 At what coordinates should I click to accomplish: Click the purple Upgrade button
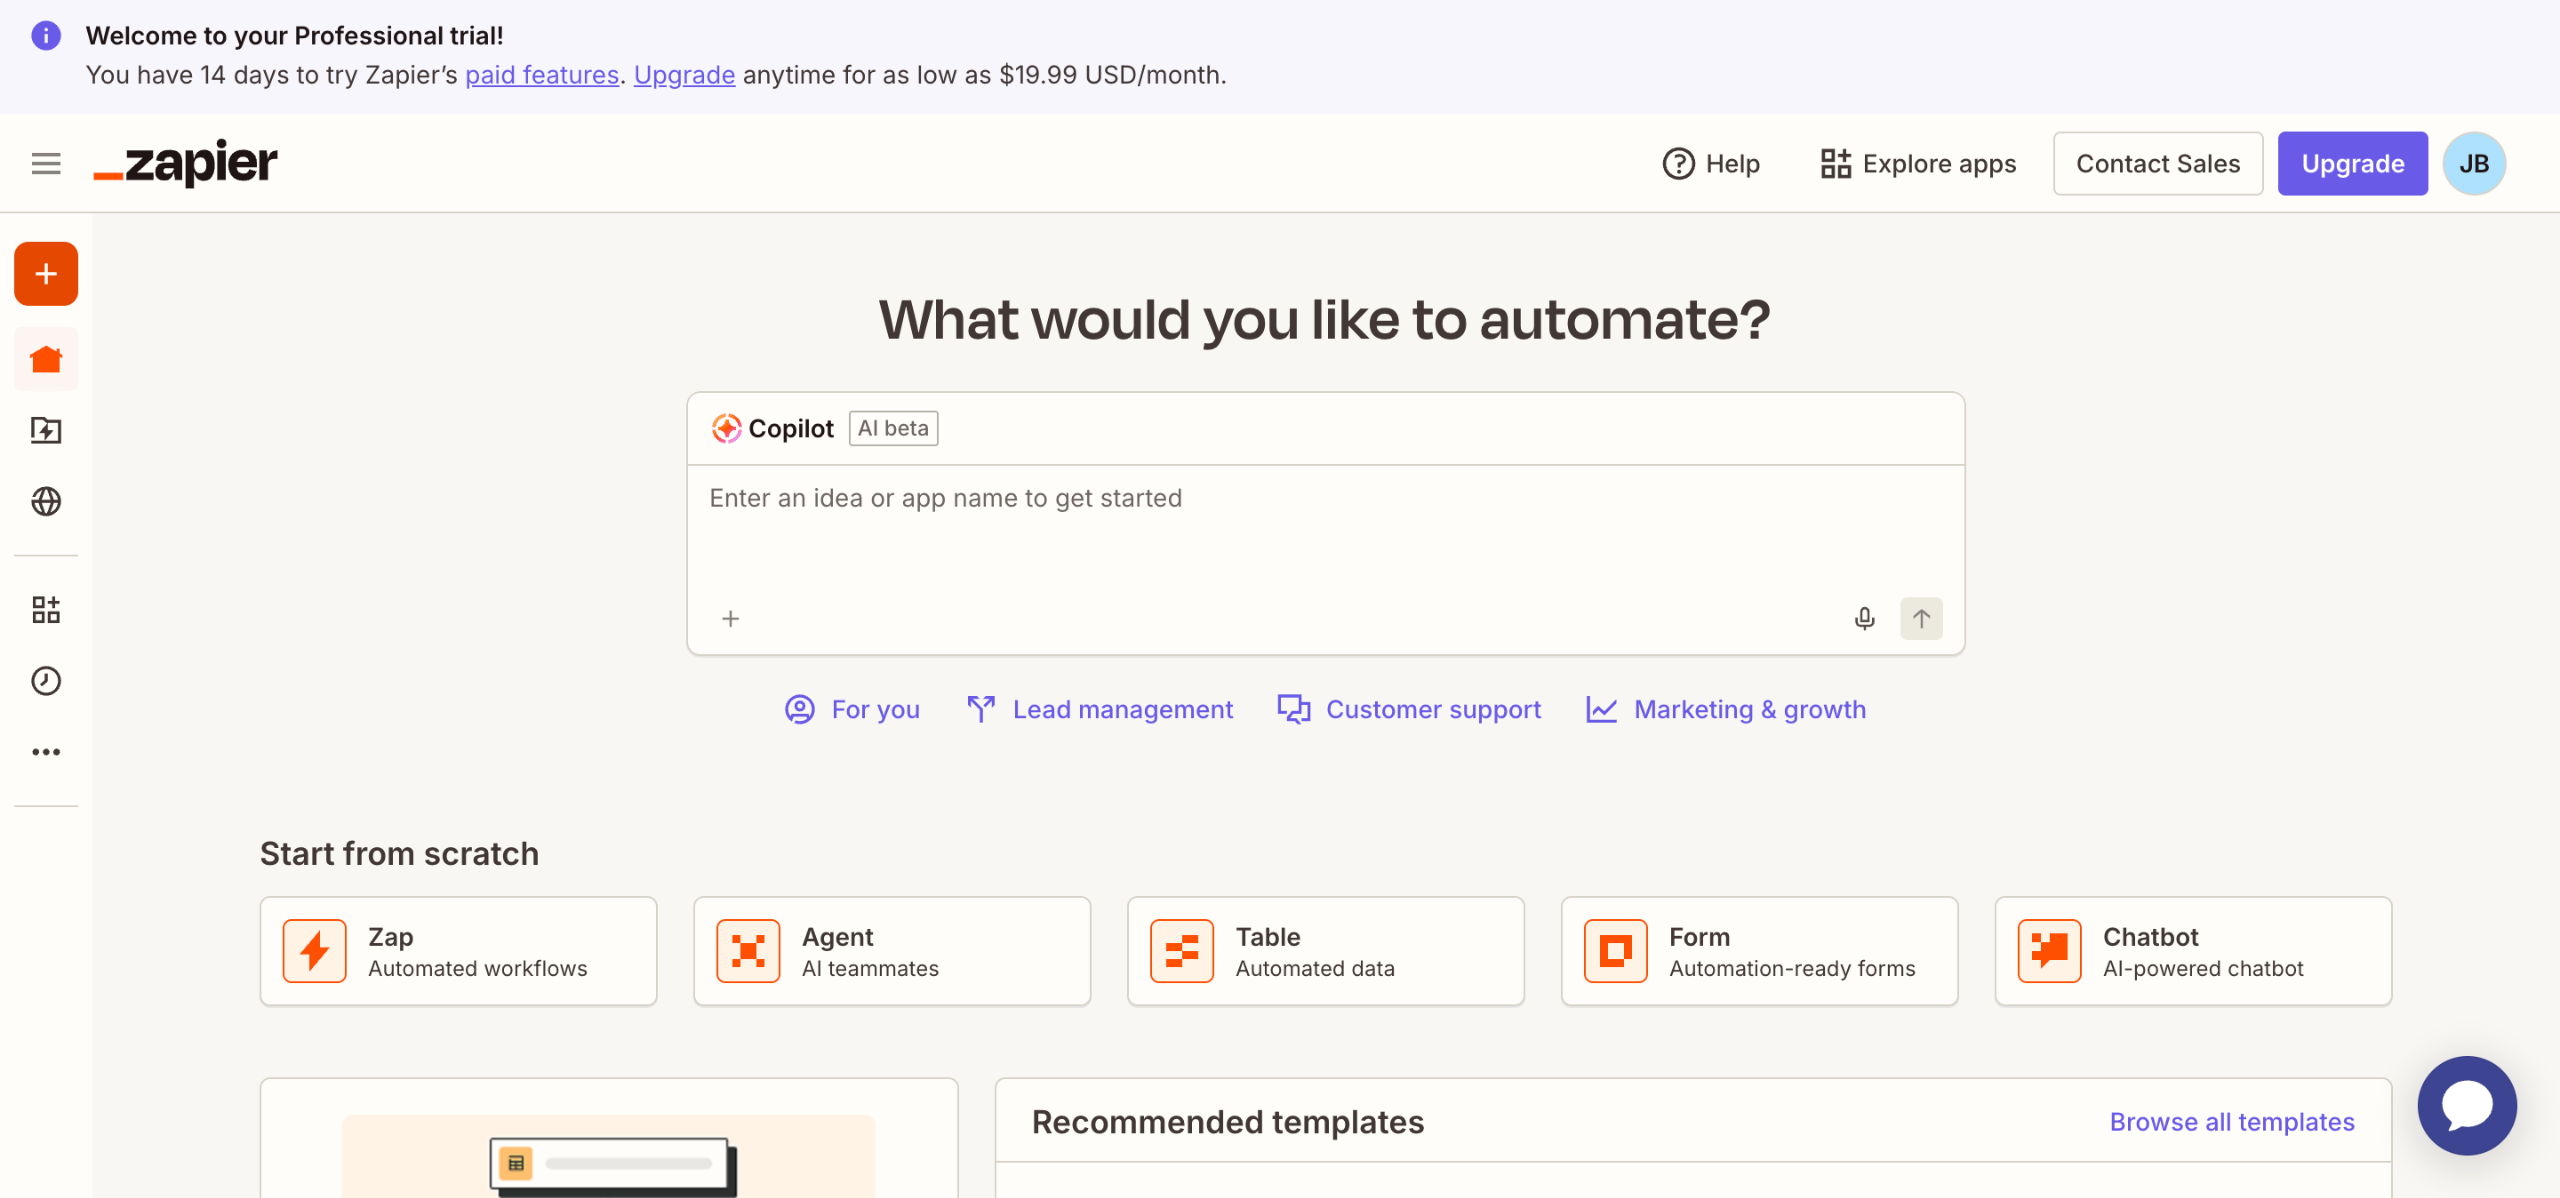tap(2352, 163)
